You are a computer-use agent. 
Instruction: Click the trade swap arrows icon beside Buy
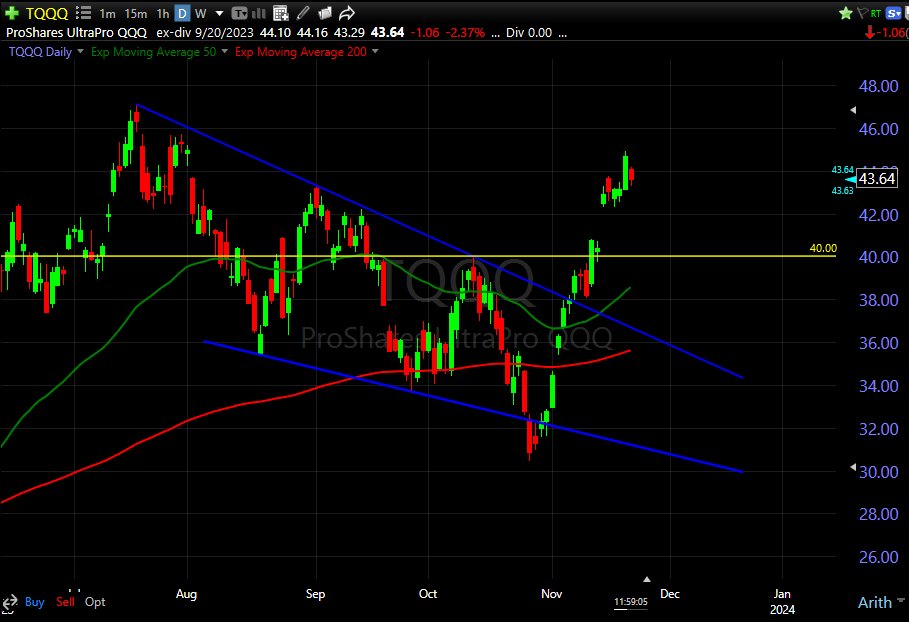point(9,602)
